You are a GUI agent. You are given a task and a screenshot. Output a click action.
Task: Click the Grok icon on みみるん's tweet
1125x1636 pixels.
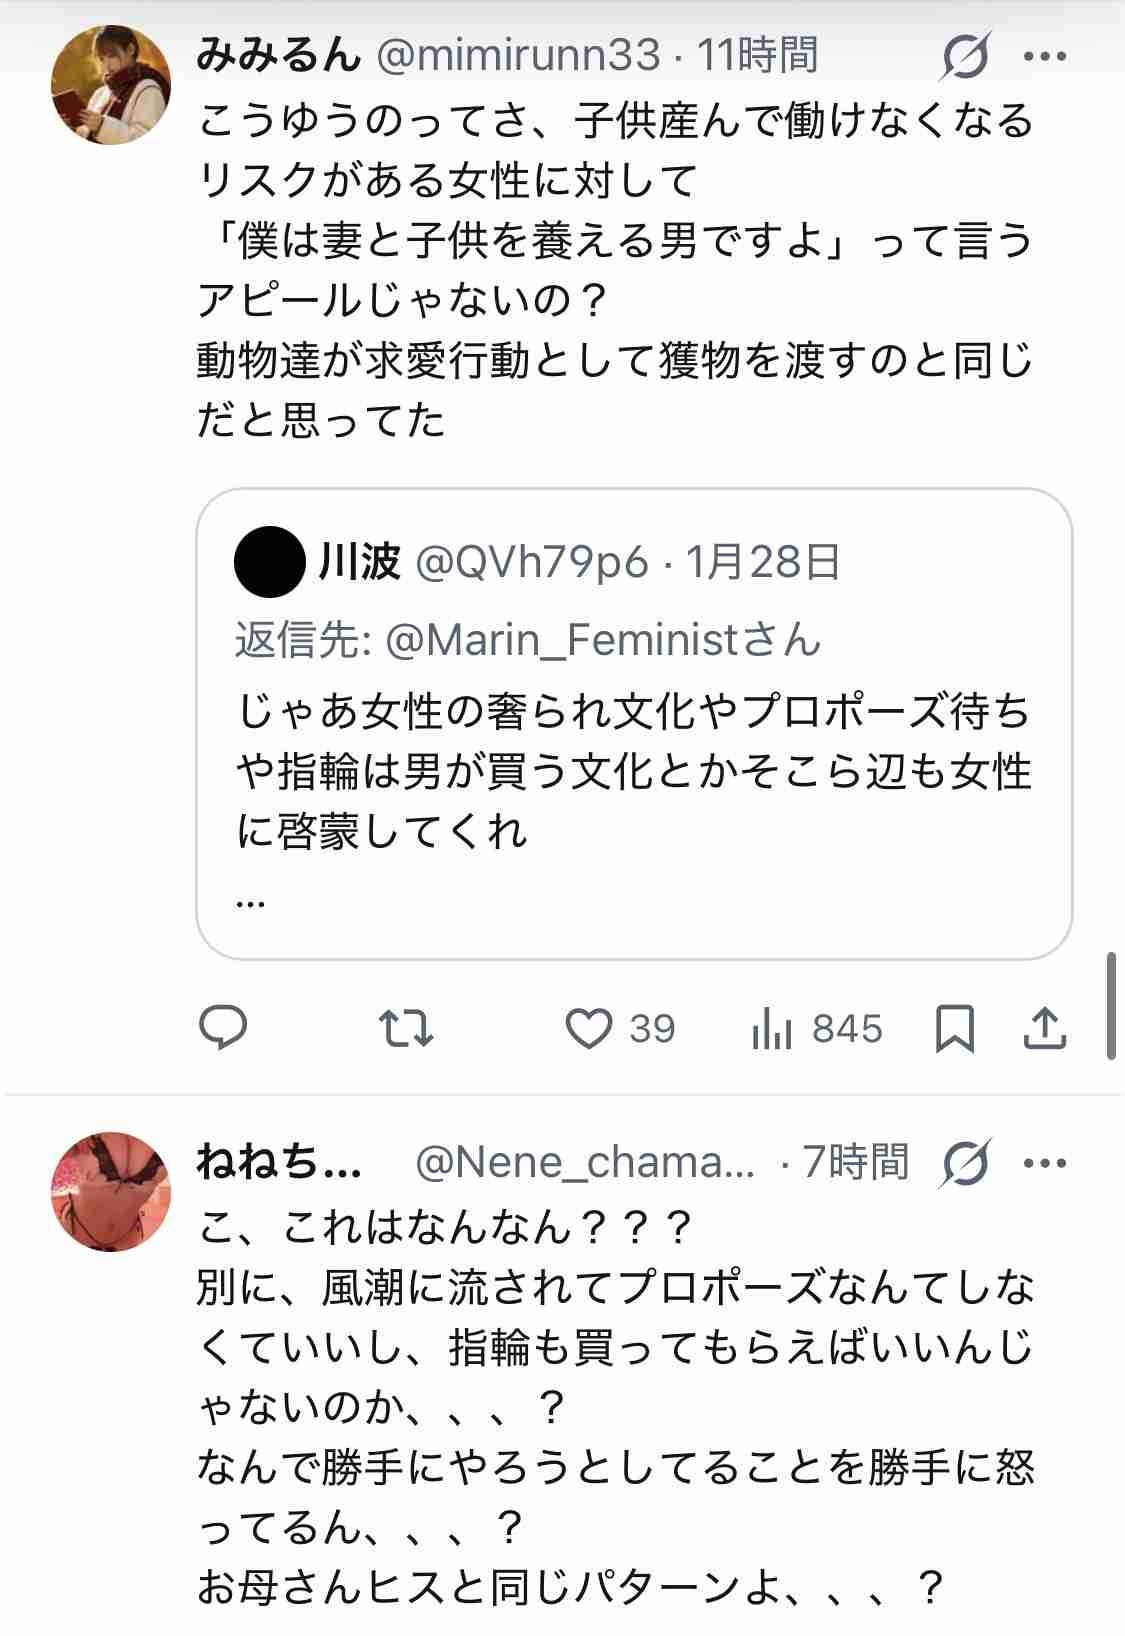click(x=965, y=56)
